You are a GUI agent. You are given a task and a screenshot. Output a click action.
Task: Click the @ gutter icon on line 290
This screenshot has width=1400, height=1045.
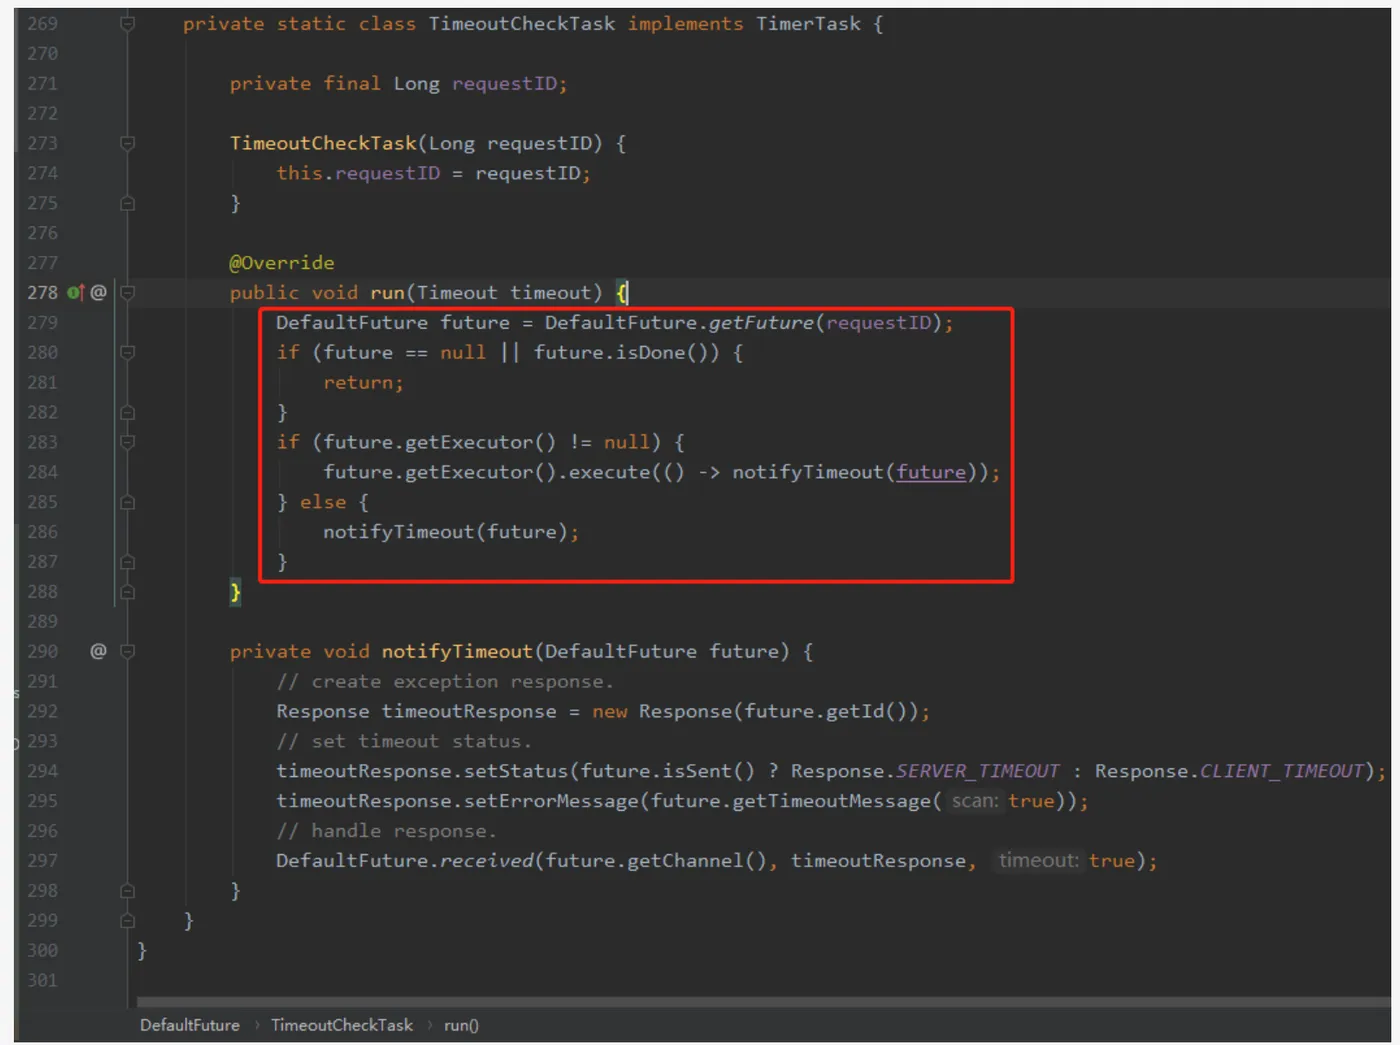98,651
